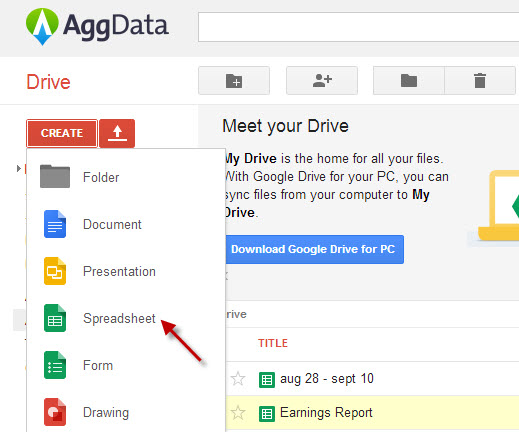519x432 pixels.
Task: Click the spreadsheet icon beside aug 28 - sept 10
Action: coord(267,380)
